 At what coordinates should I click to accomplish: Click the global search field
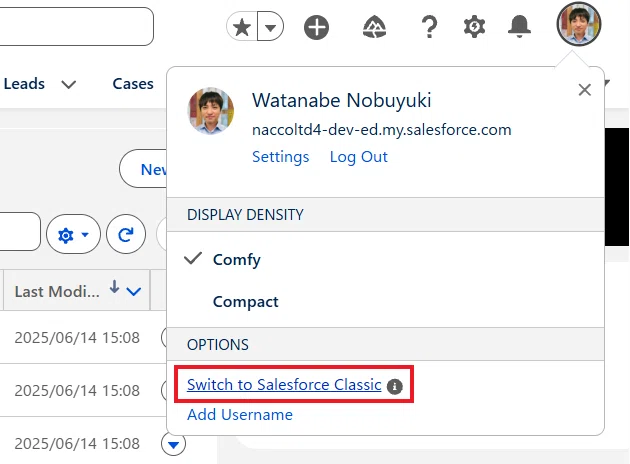point(76,27)
